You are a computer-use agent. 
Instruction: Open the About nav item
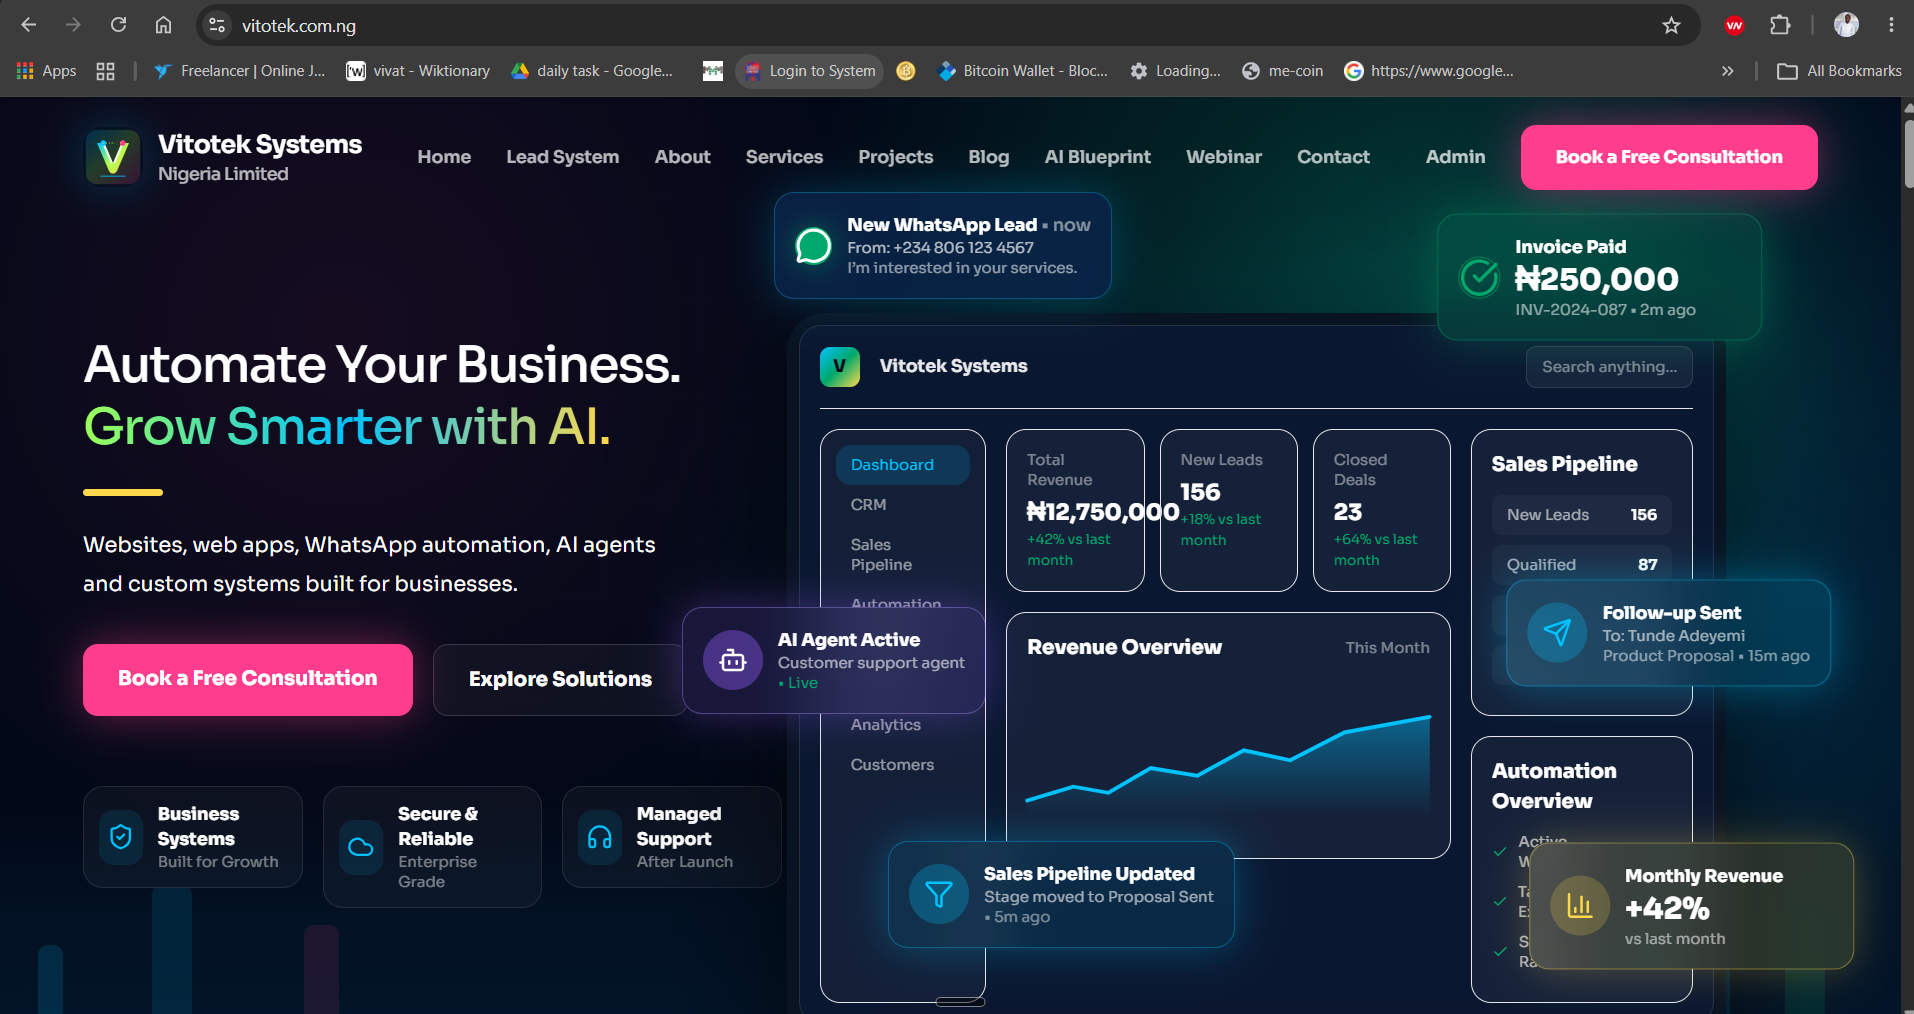coord(683,157)
